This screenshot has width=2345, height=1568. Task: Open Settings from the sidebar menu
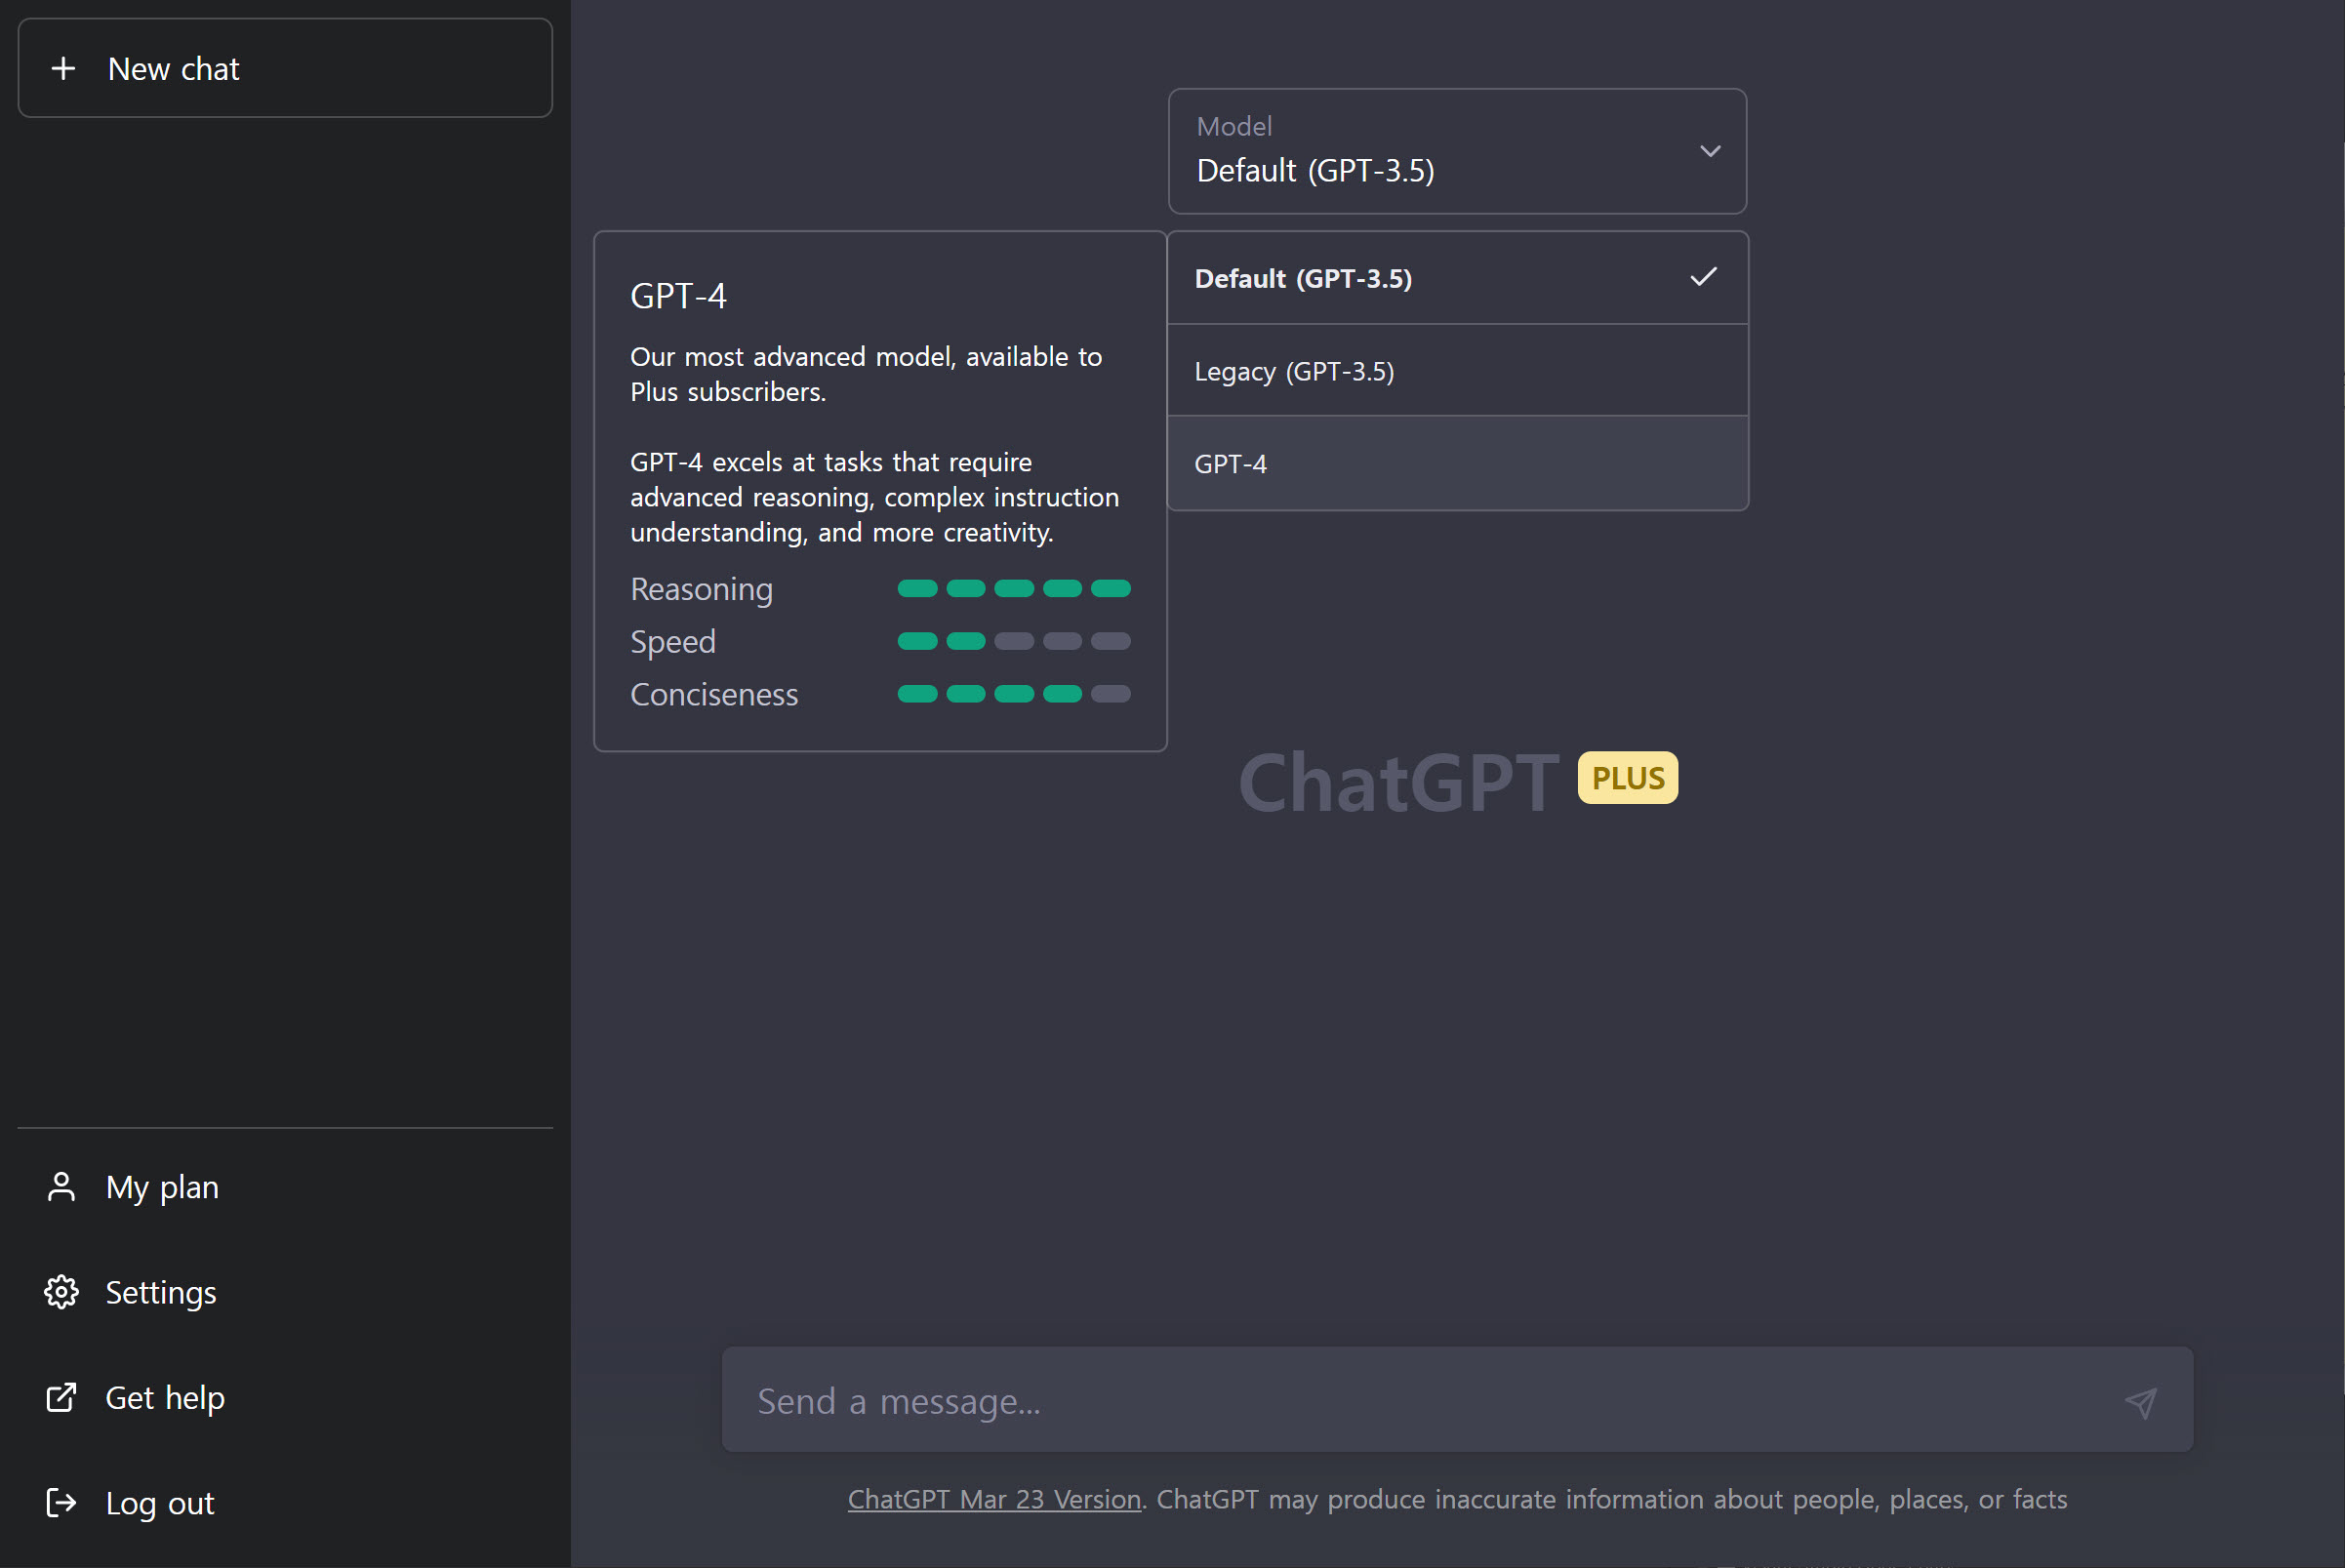pos(160,1292)
